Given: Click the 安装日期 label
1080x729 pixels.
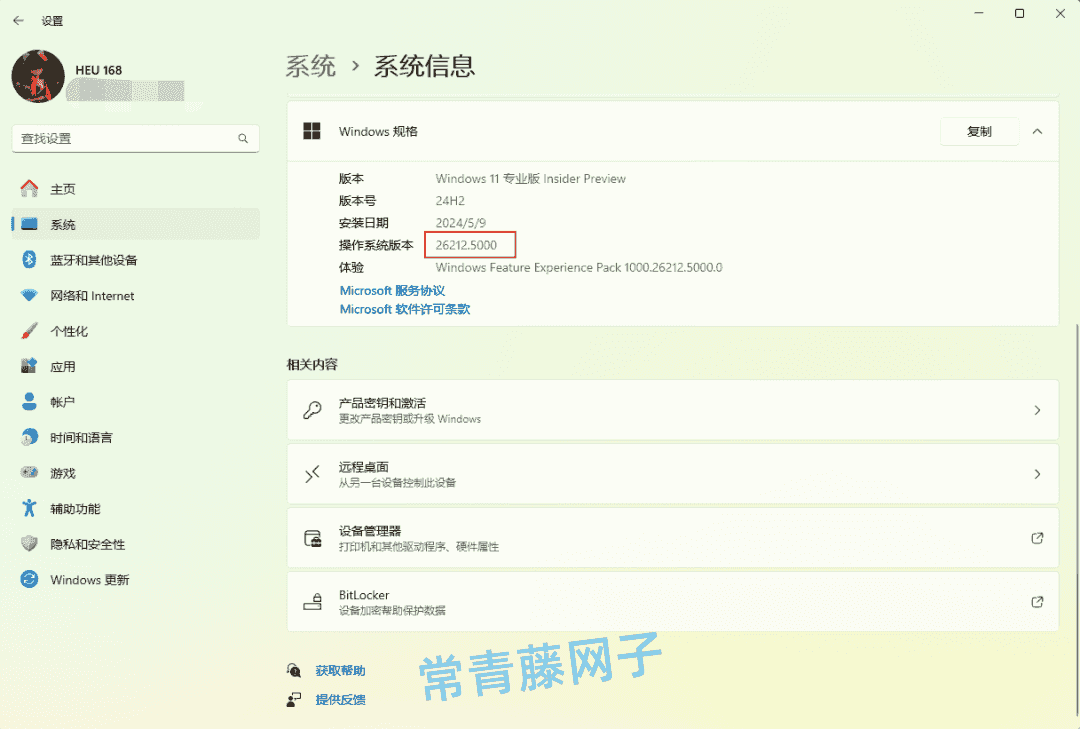Looking at the screenshot, I should (364, 223).
